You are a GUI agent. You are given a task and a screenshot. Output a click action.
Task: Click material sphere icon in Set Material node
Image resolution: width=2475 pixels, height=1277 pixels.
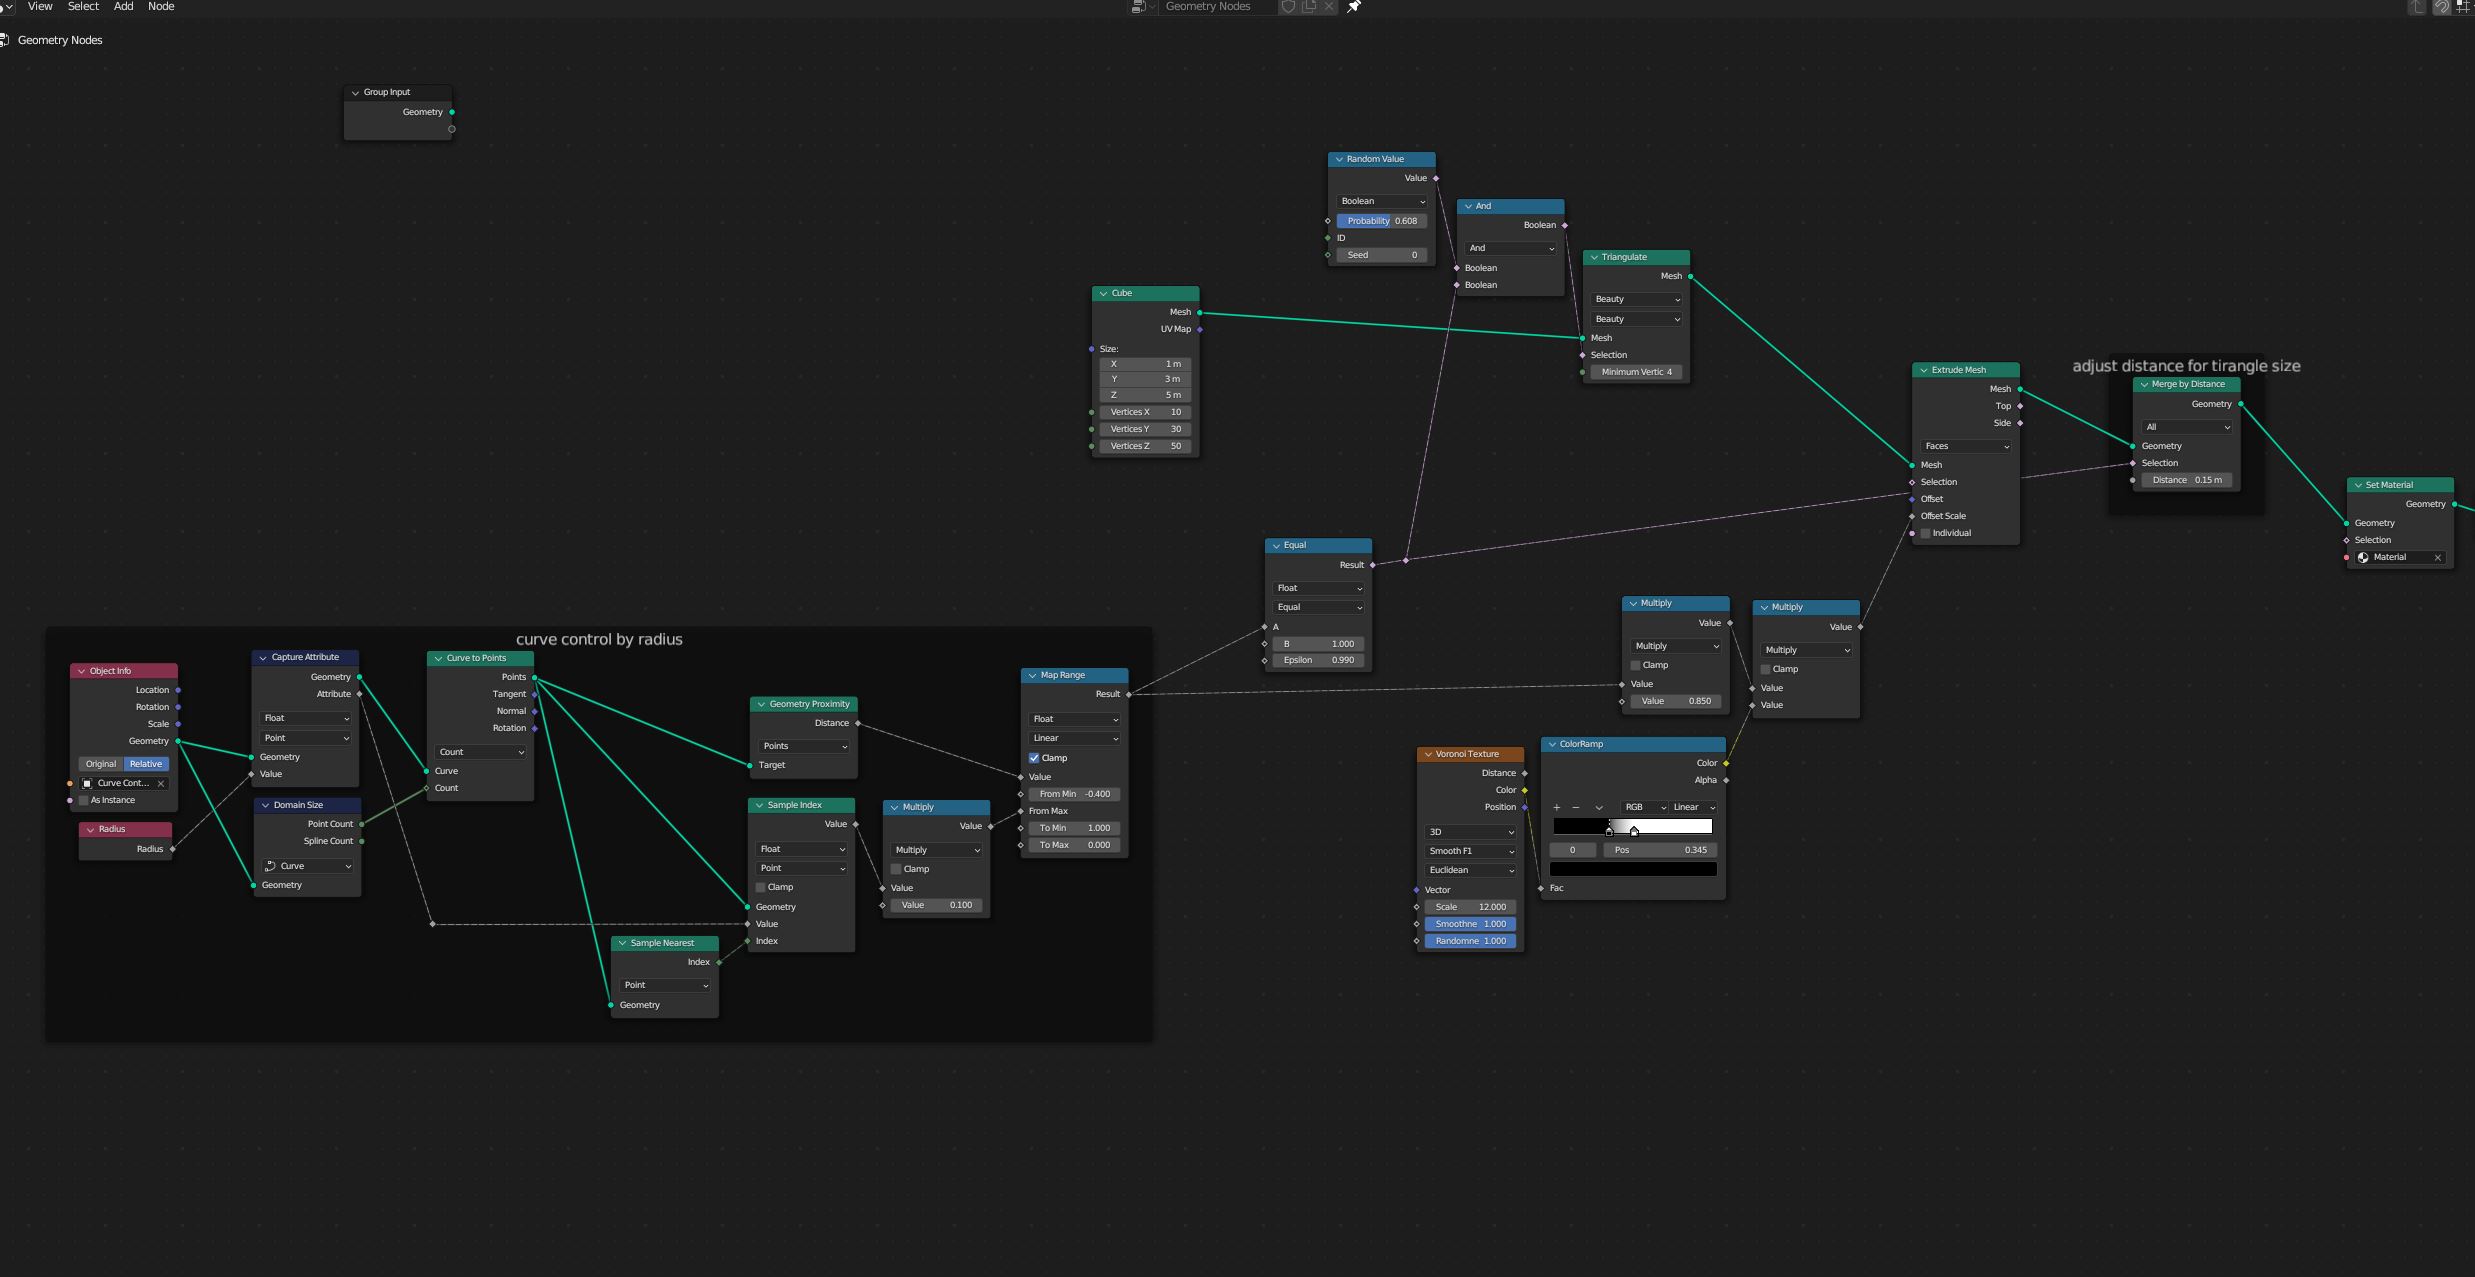[2363, 557]
